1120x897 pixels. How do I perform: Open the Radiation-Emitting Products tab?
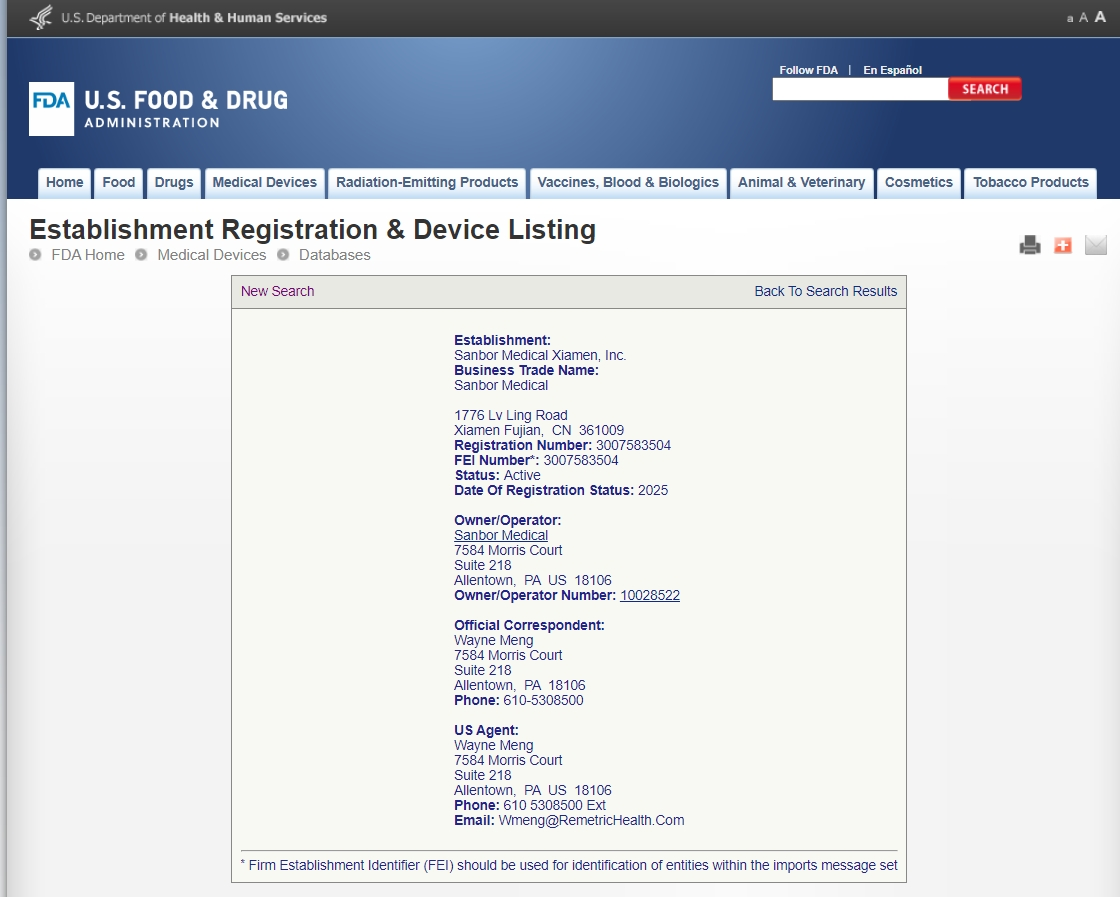427,183
